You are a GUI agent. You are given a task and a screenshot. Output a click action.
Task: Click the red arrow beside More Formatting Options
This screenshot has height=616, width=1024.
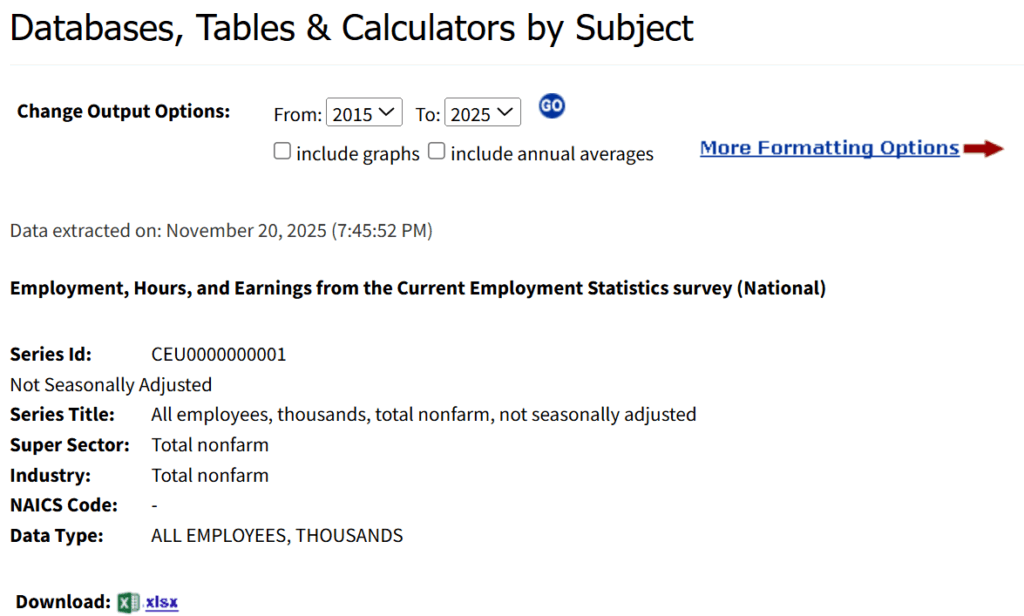(x=984, y=149)
